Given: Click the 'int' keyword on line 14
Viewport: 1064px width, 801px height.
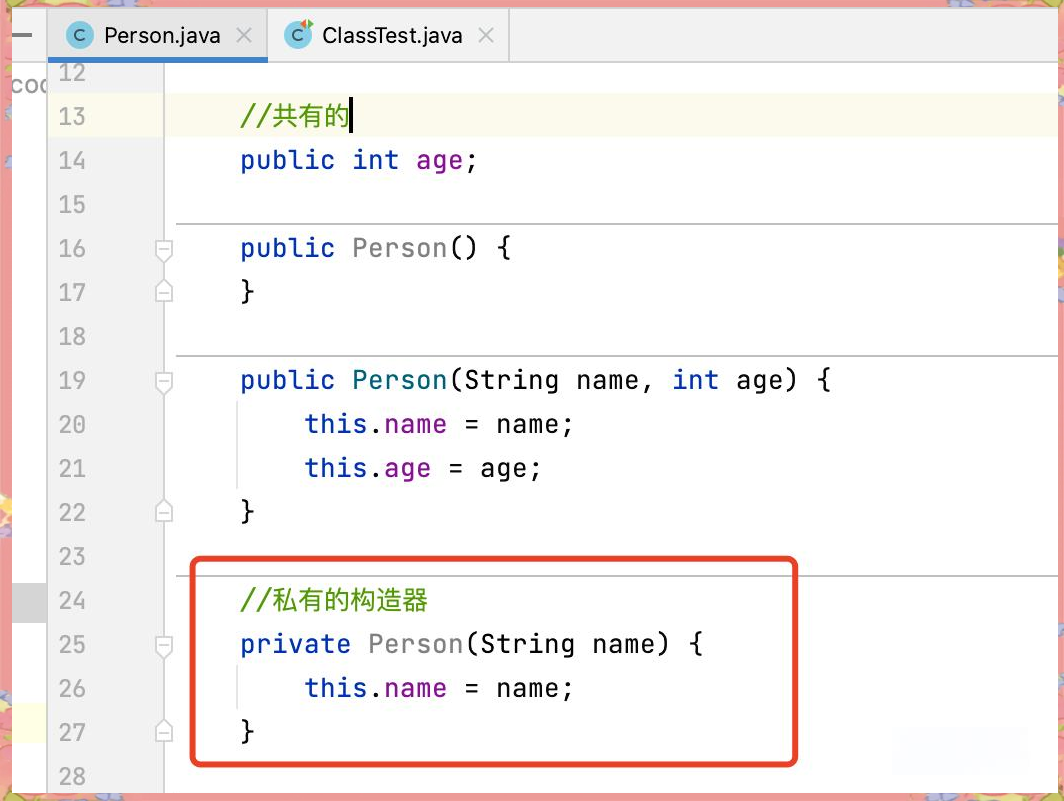Looking at the screenshot, I should 375,160.
